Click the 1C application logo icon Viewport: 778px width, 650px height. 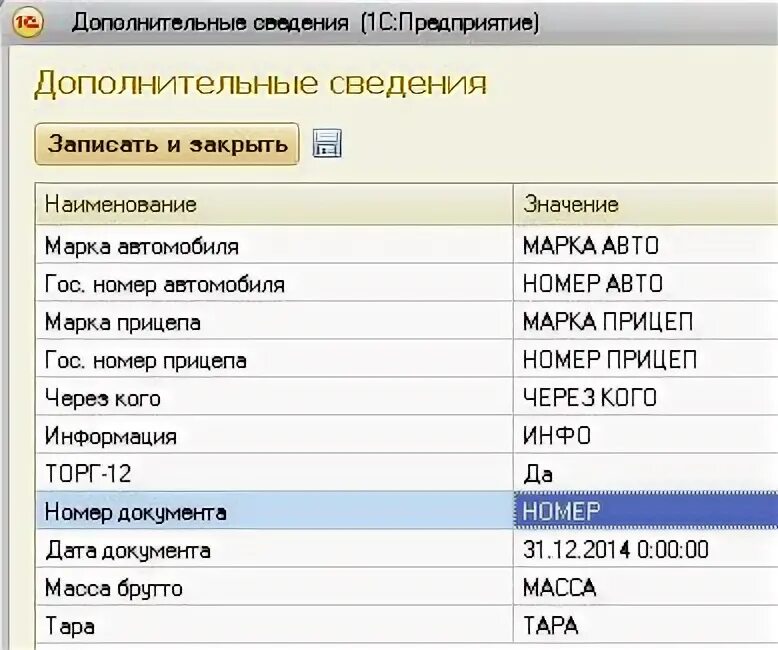point(27,23)
